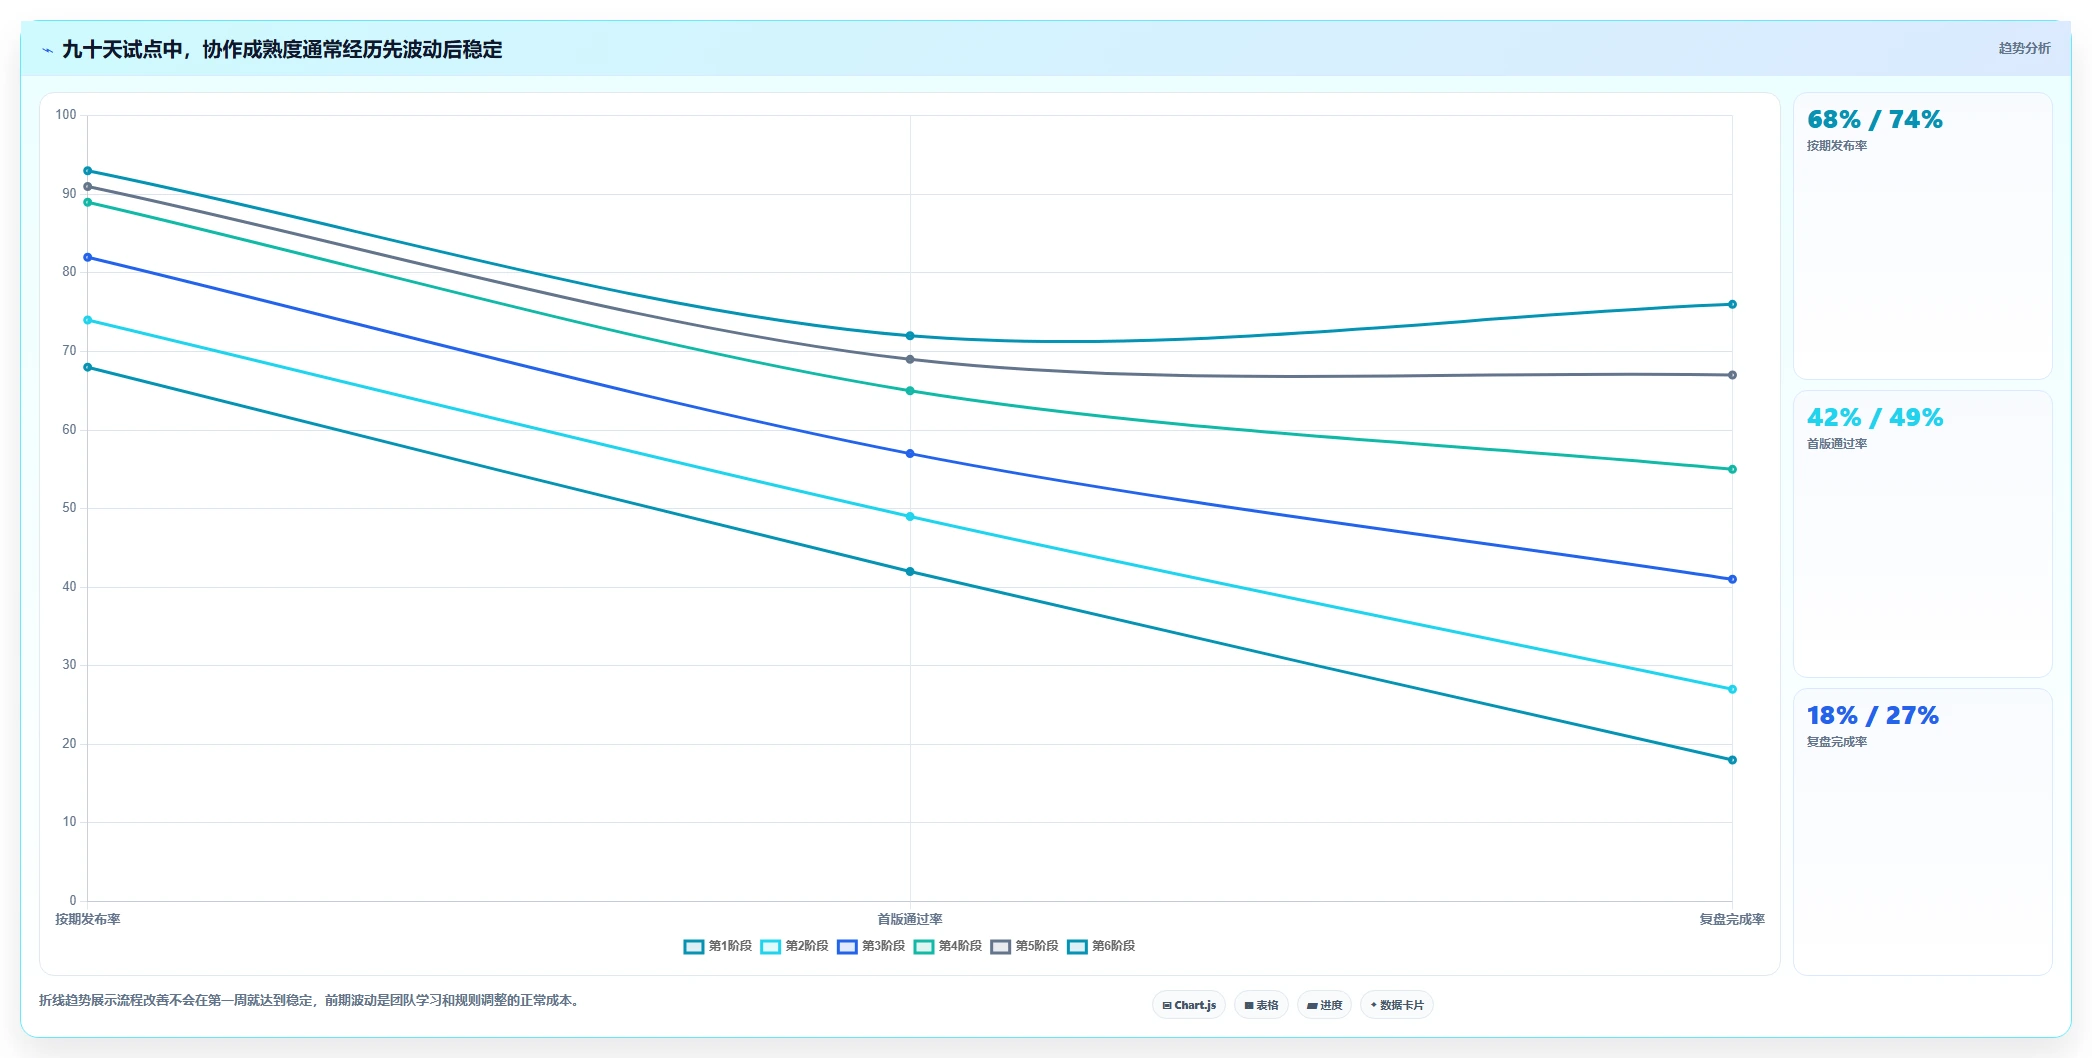Viewport: 2092px width, 1058px height.
Task: Click 第4阶段 data point at 复盘完成率 (55)
Action: [1732, 469]
